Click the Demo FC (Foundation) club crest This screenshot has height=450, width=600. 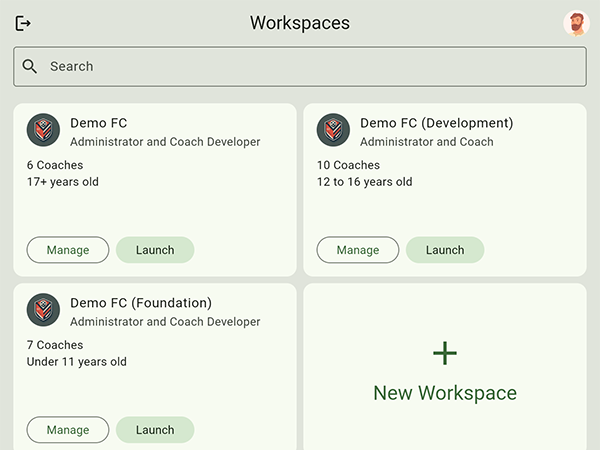coord(43,311)
